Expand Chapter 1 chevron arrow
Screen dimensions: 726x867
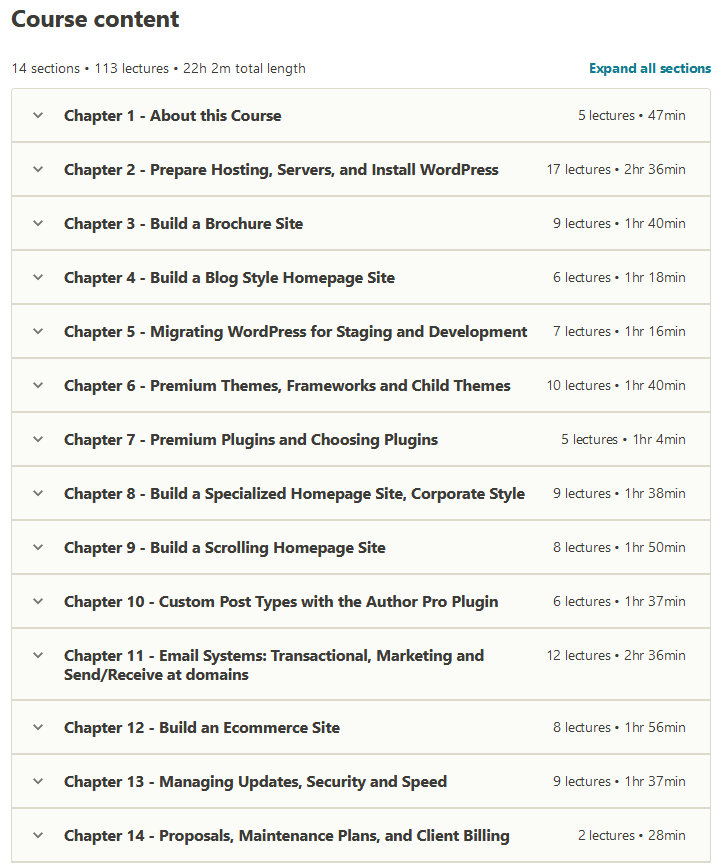[x=38, y=115]
